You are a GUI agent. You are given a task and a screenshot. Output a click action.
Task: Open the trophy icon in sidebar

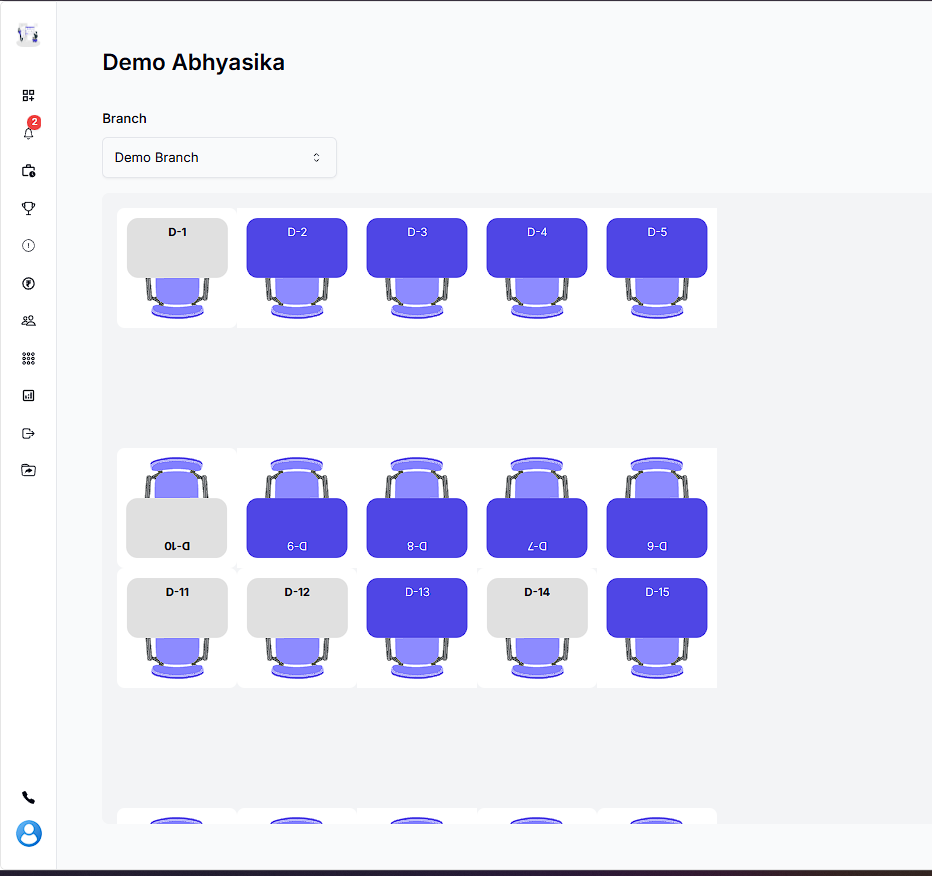point(29,208)
